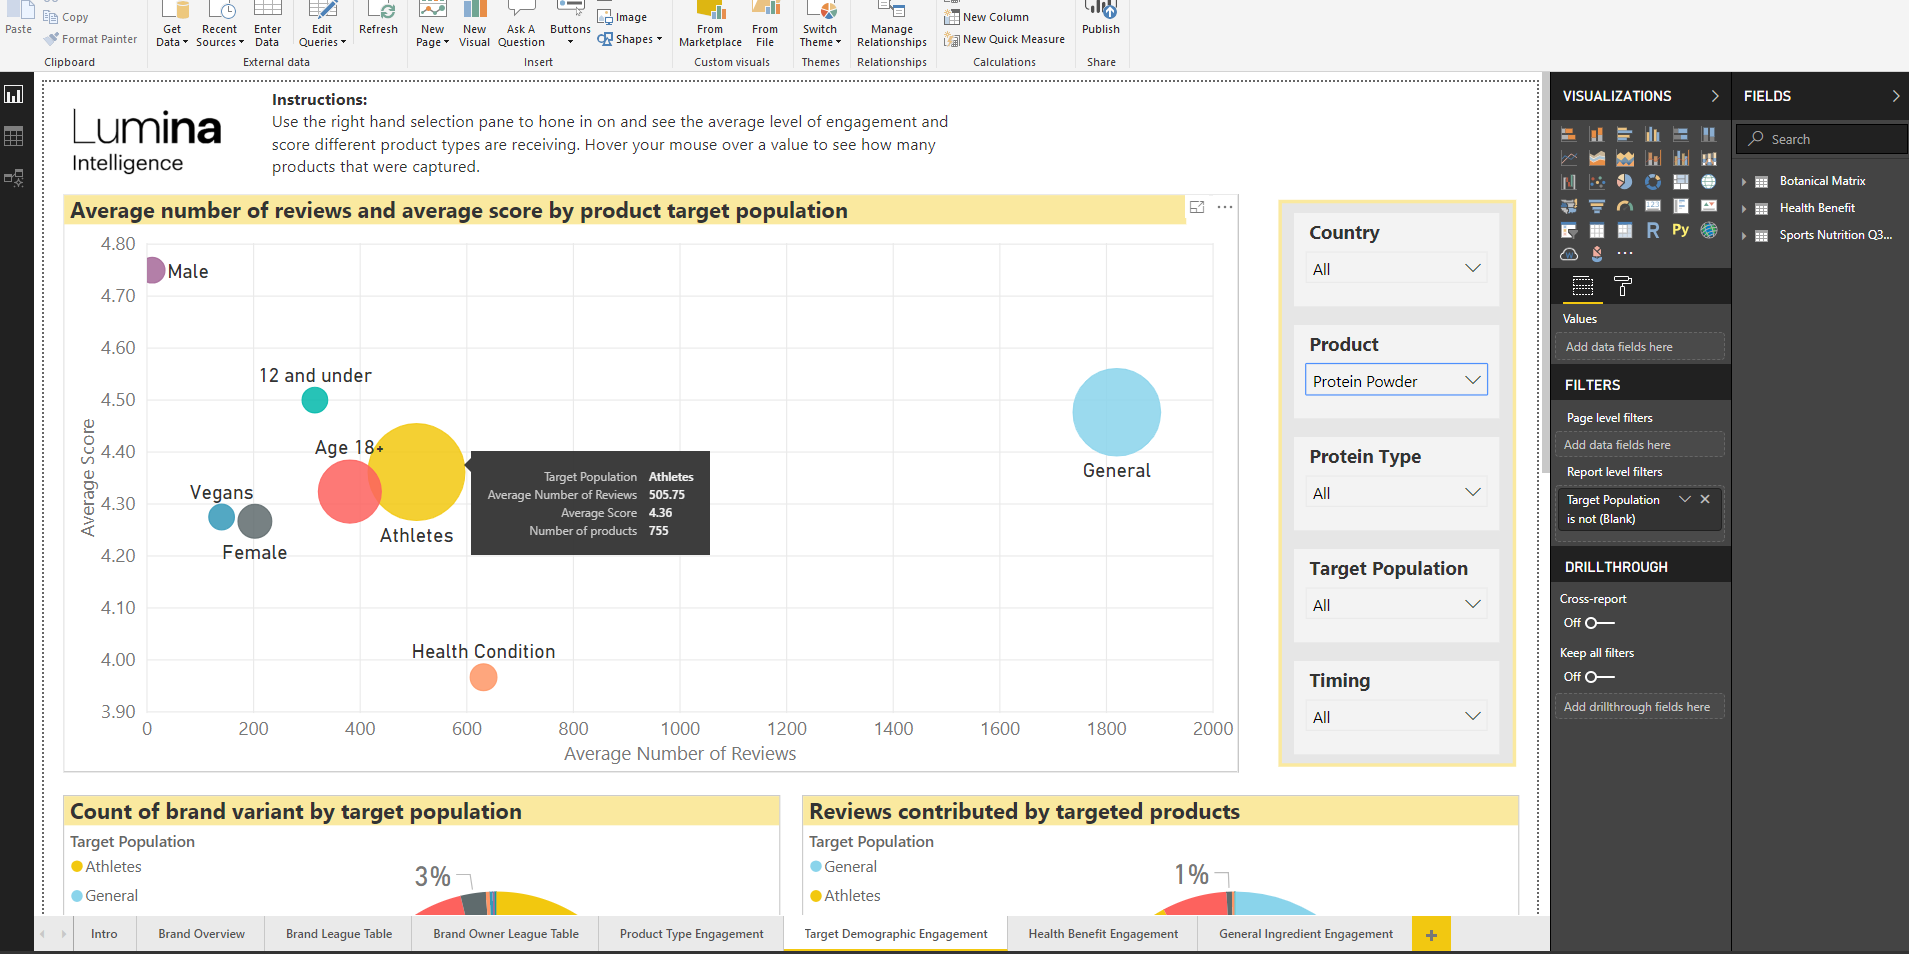Select the gauge visualization icon
The image size is (1909, 954).
click(x=1625, y=206)
